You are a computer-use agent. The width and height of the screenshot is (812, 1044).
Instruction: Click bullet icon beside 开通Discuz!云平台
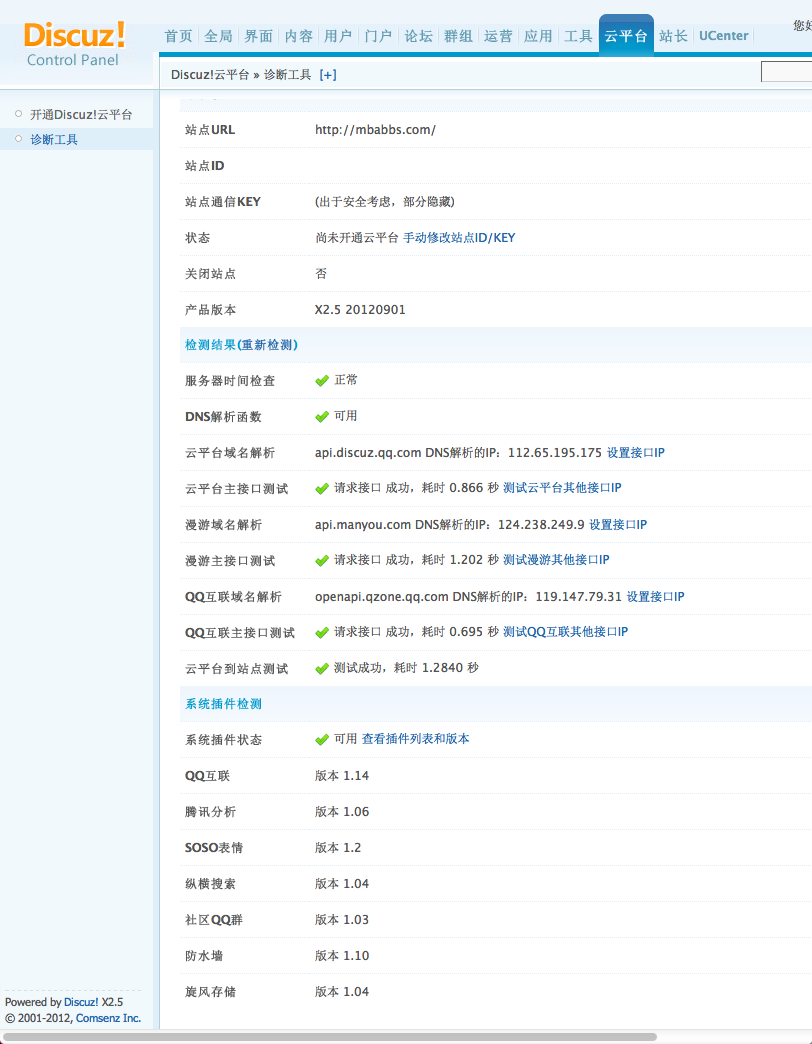pos(19,114)
